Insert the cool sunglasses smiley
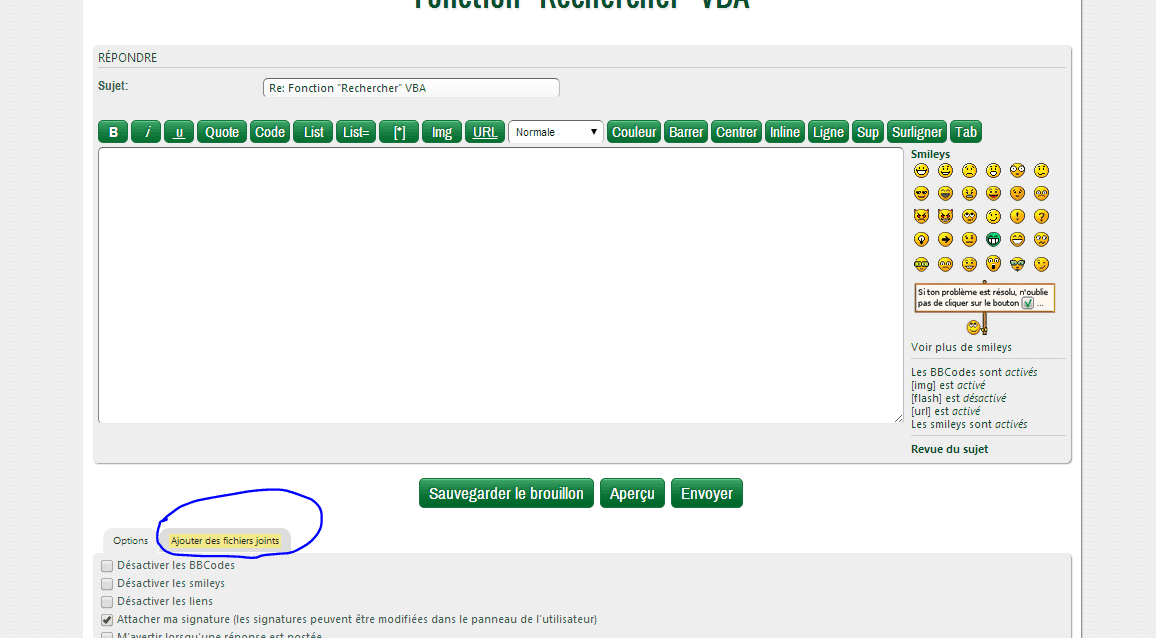 coord(922,193)
